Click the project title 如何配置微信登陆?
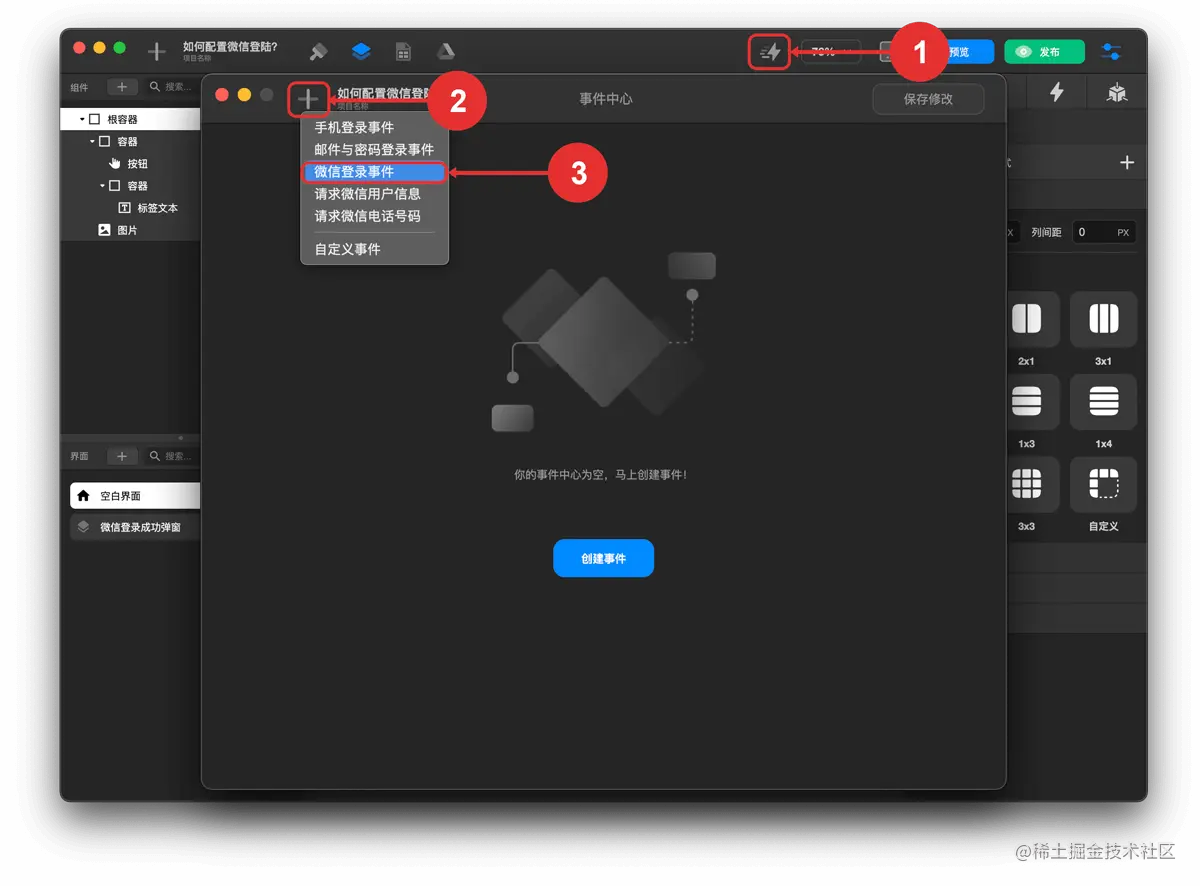This screenshot has width=1200, height=886. coord(230,47)
